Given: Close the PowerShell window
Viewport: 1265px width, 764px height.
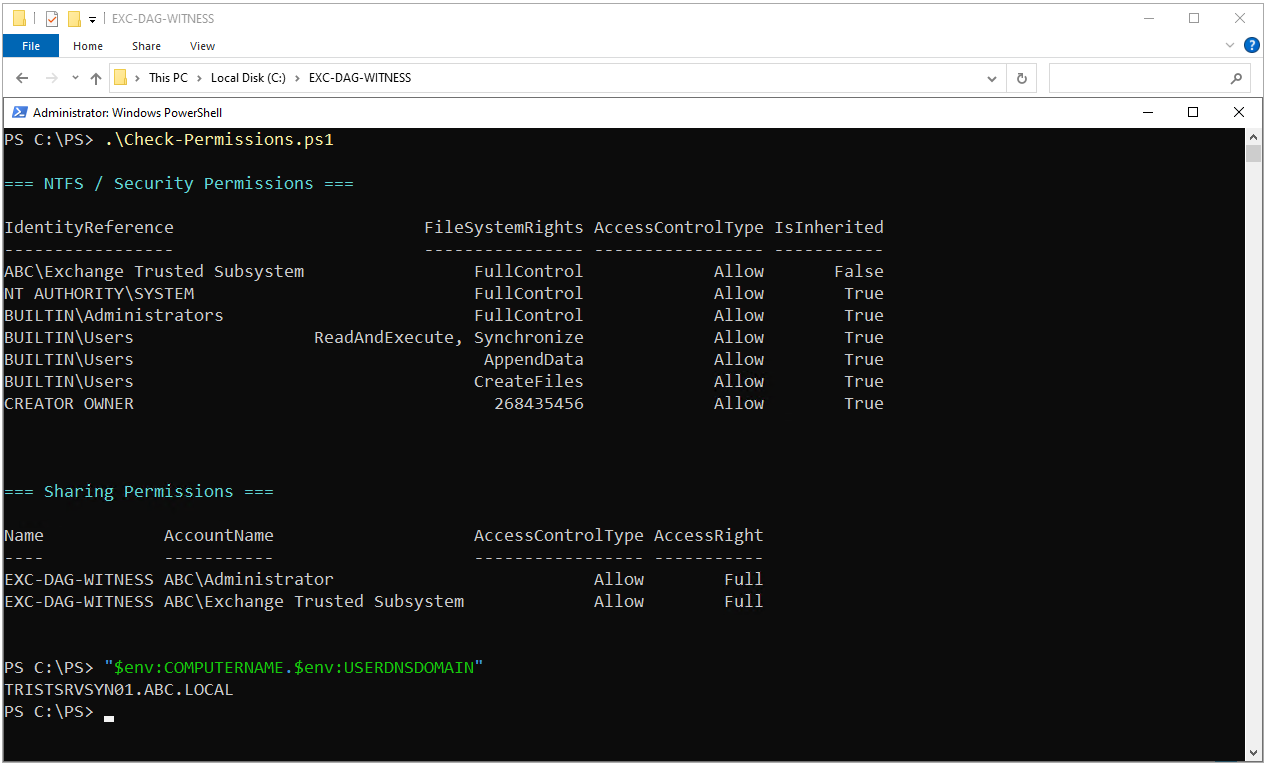Looking at the screenshot, I should (x=1239, y=112).
